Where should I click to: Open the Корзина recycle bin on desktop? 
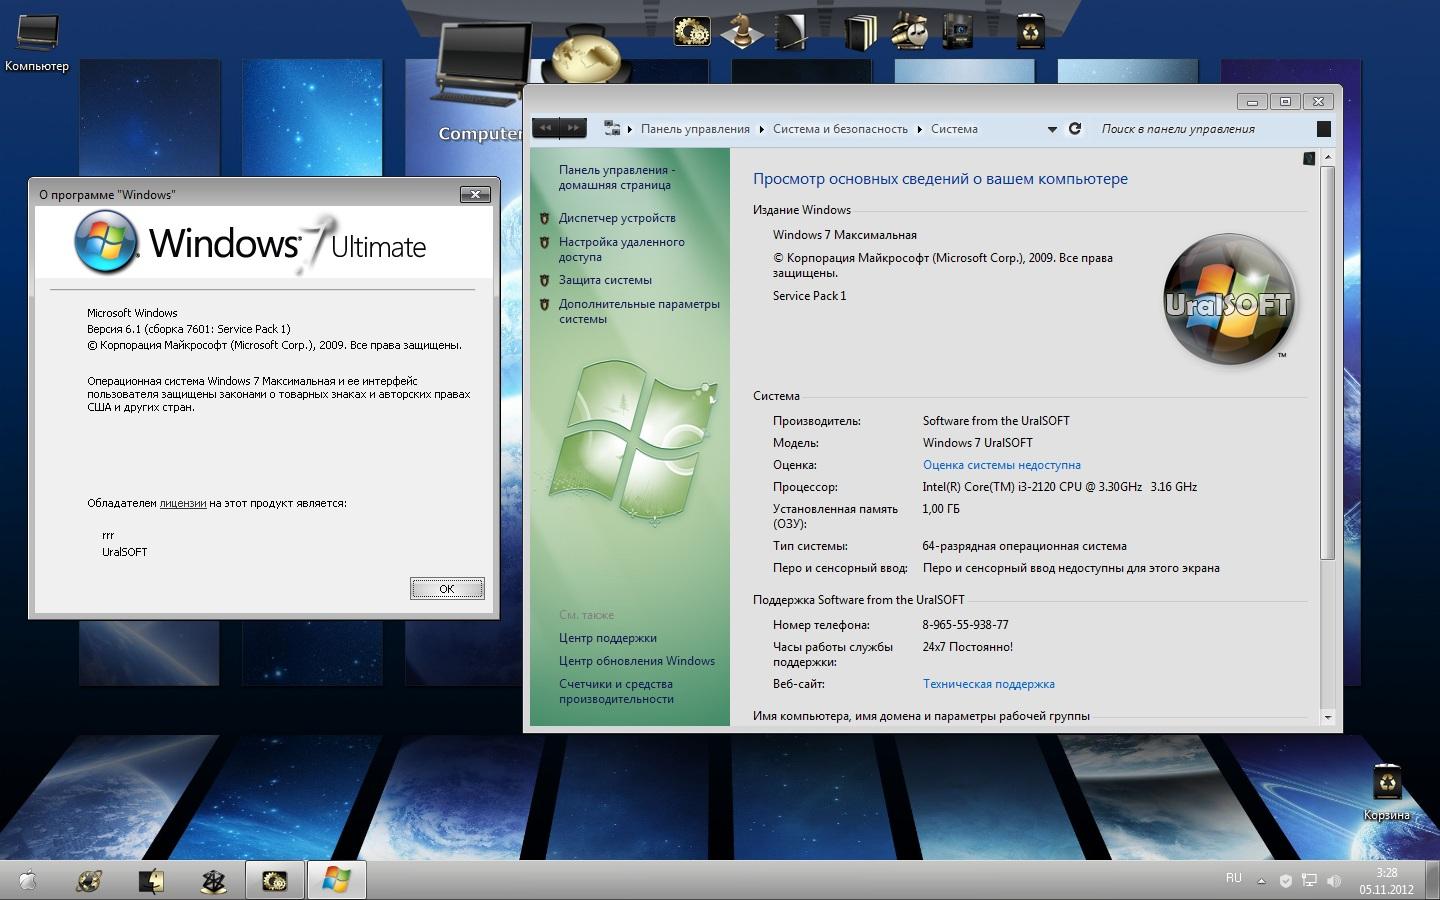point(1387,792)
